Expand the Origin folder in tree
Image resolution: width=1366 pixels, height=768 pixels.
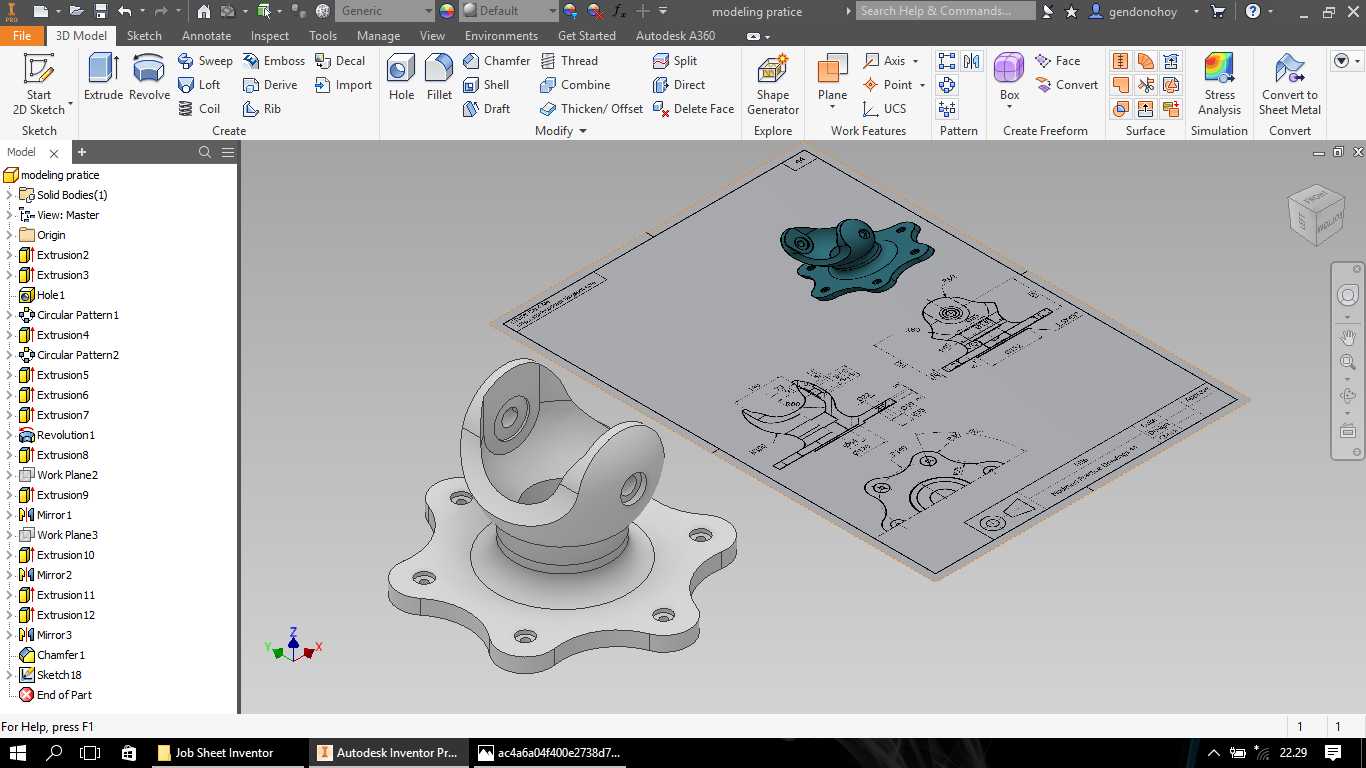10,235
